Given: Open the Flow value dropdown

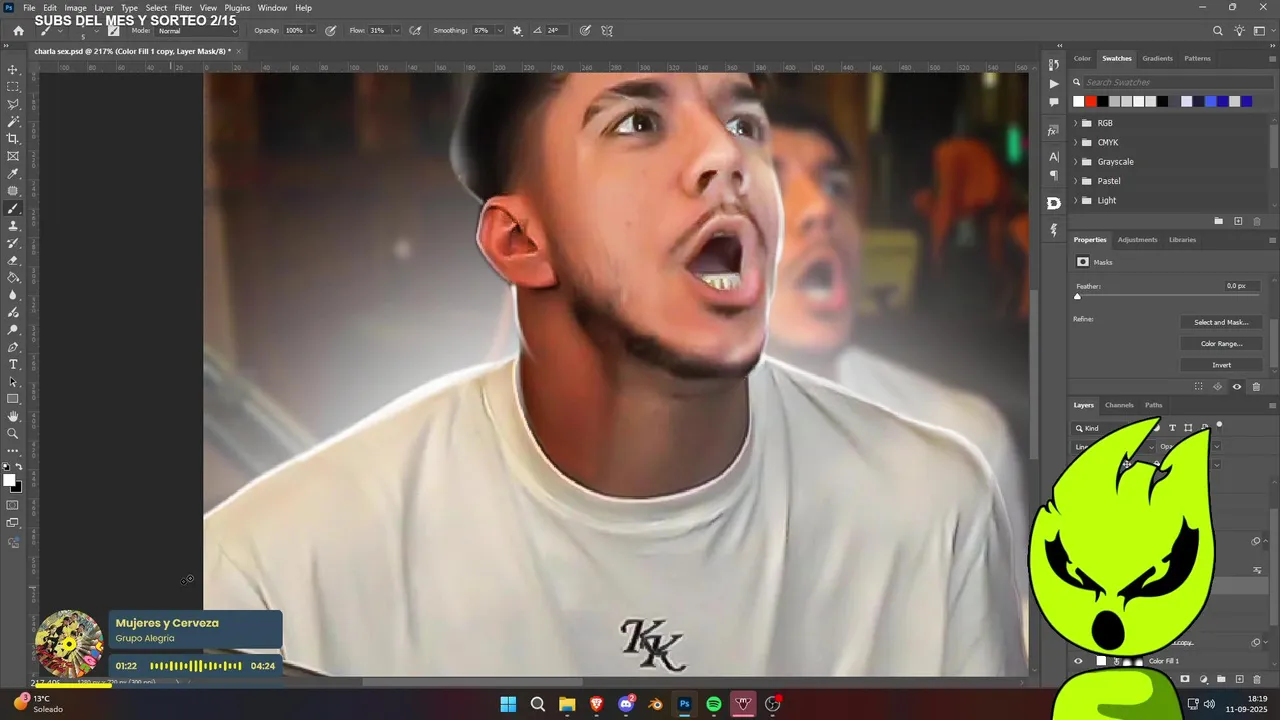Looking at the screenshot, I should tap(396, 31).
